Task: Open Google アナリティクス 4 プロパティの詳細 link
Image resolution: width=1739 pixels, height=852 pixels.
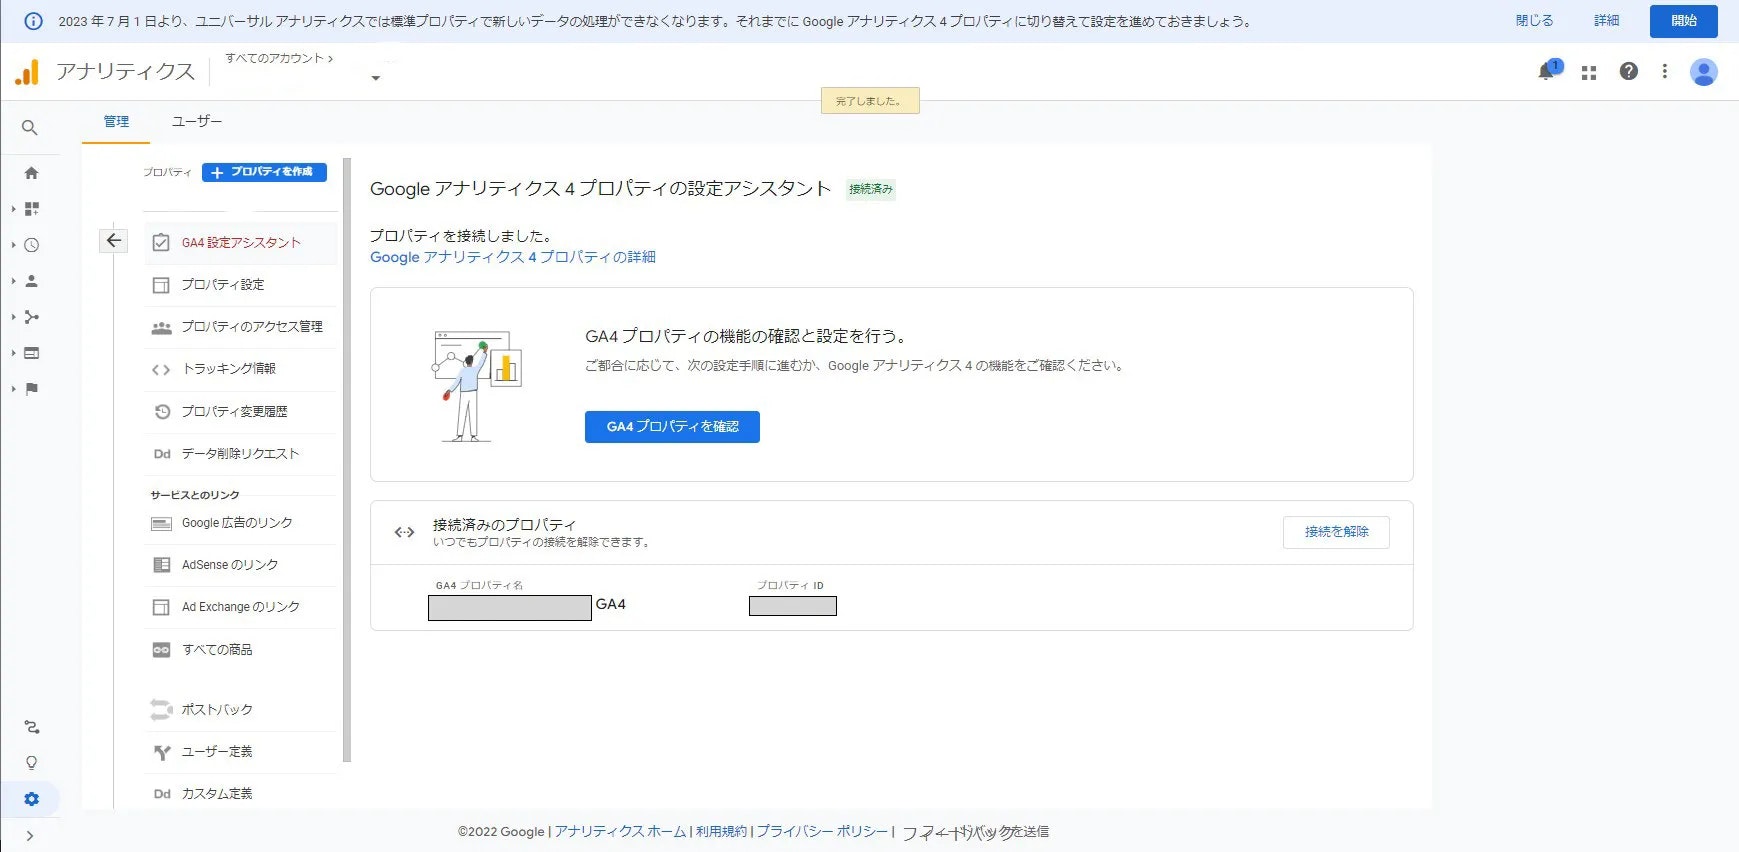Action: pyautogui.click(x=513, y=257)
